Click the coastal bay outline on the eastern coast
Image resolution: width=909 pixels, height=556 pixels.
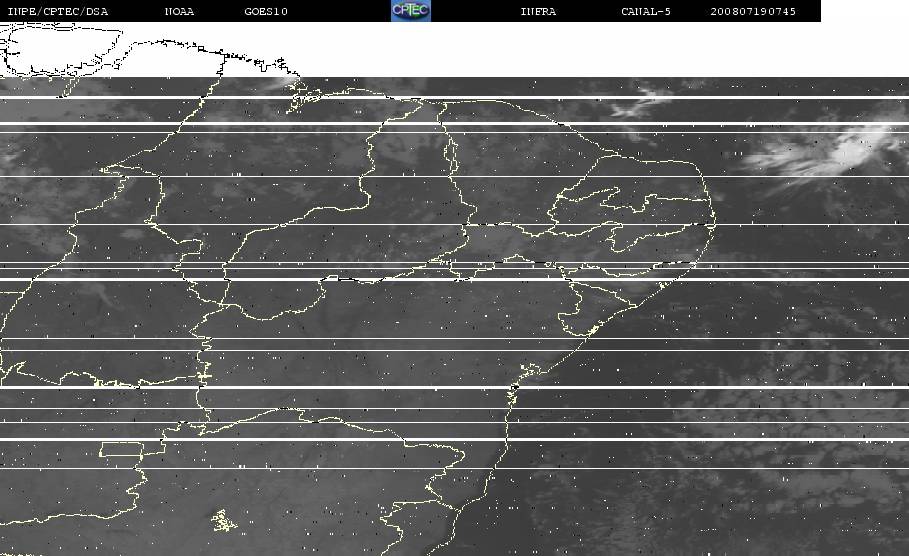[x=530, y=369]
